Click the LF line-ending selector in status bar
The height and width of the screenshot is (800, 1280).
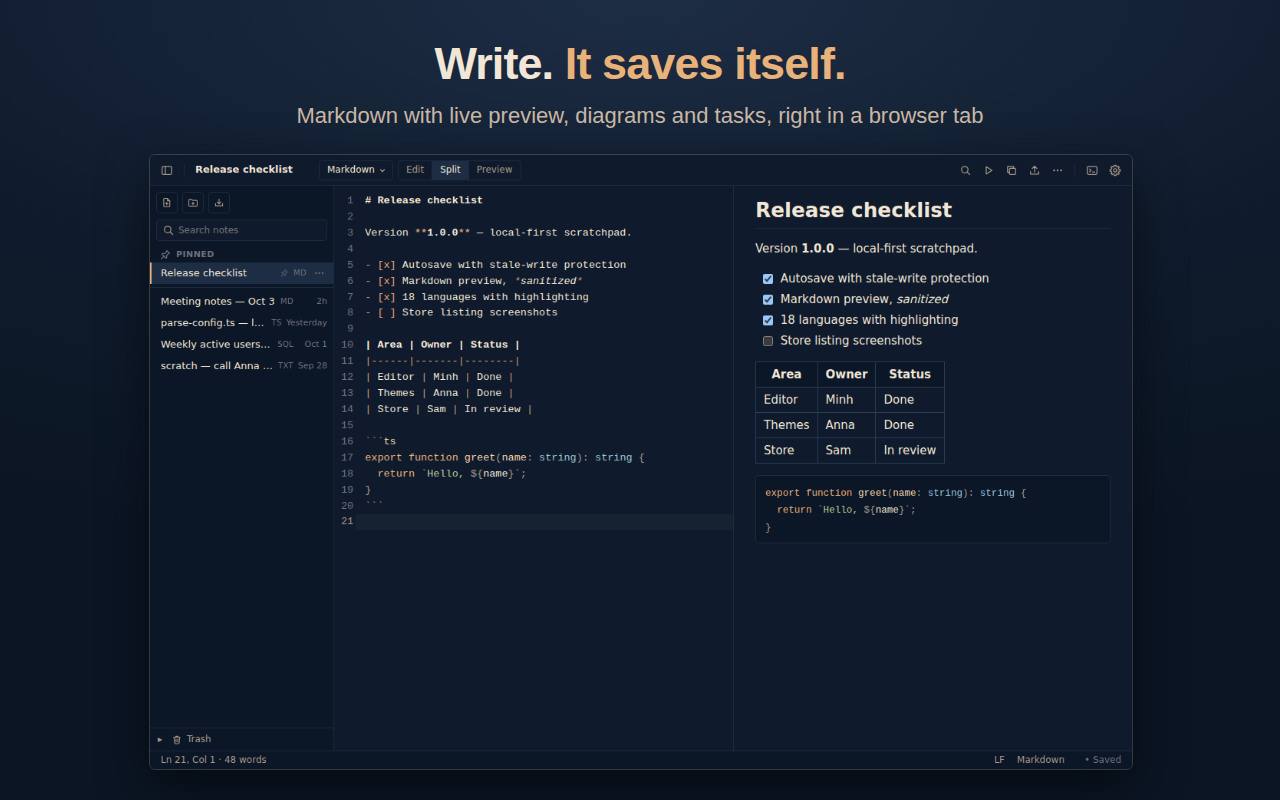tap(999, 760)
